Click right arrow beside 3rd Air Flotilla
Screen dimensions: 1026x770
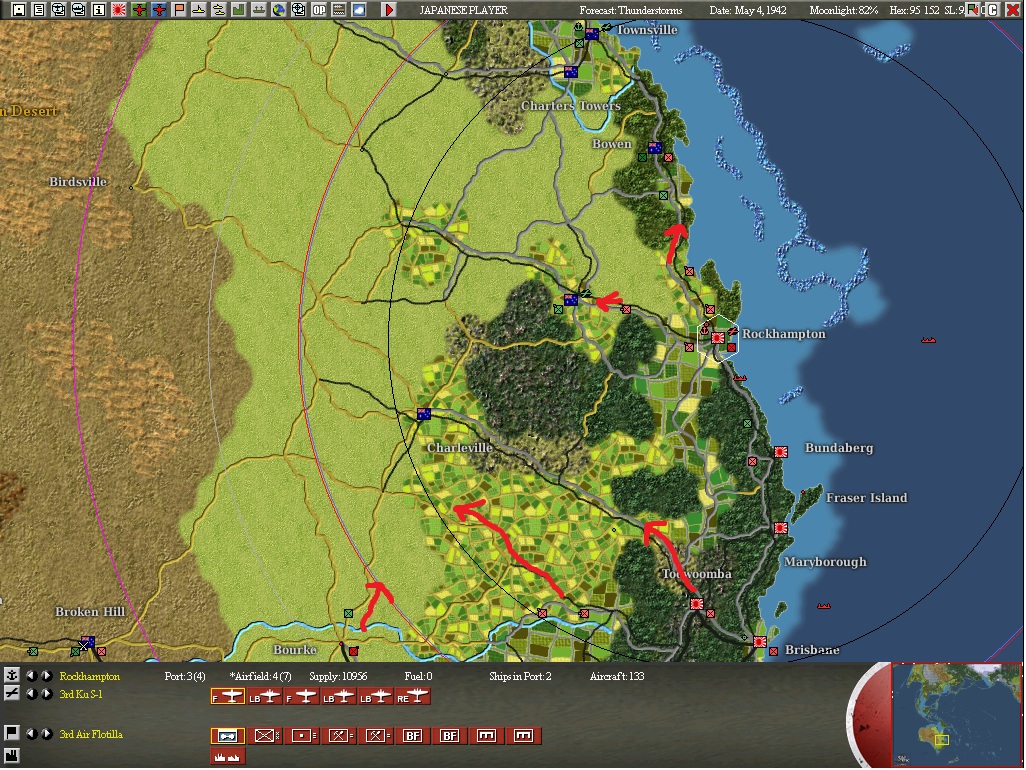46,733
